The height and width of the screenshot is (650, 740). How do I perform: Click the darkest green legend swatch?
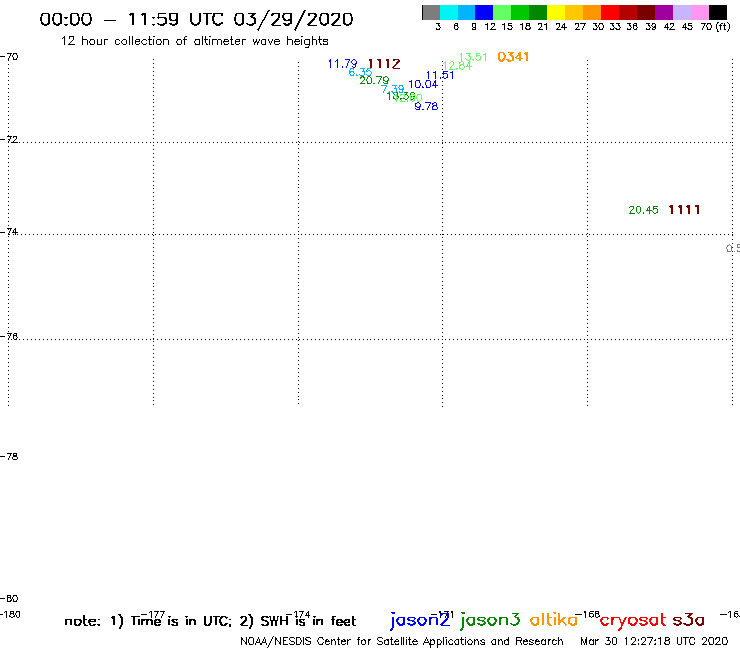(x=538, y=12)
